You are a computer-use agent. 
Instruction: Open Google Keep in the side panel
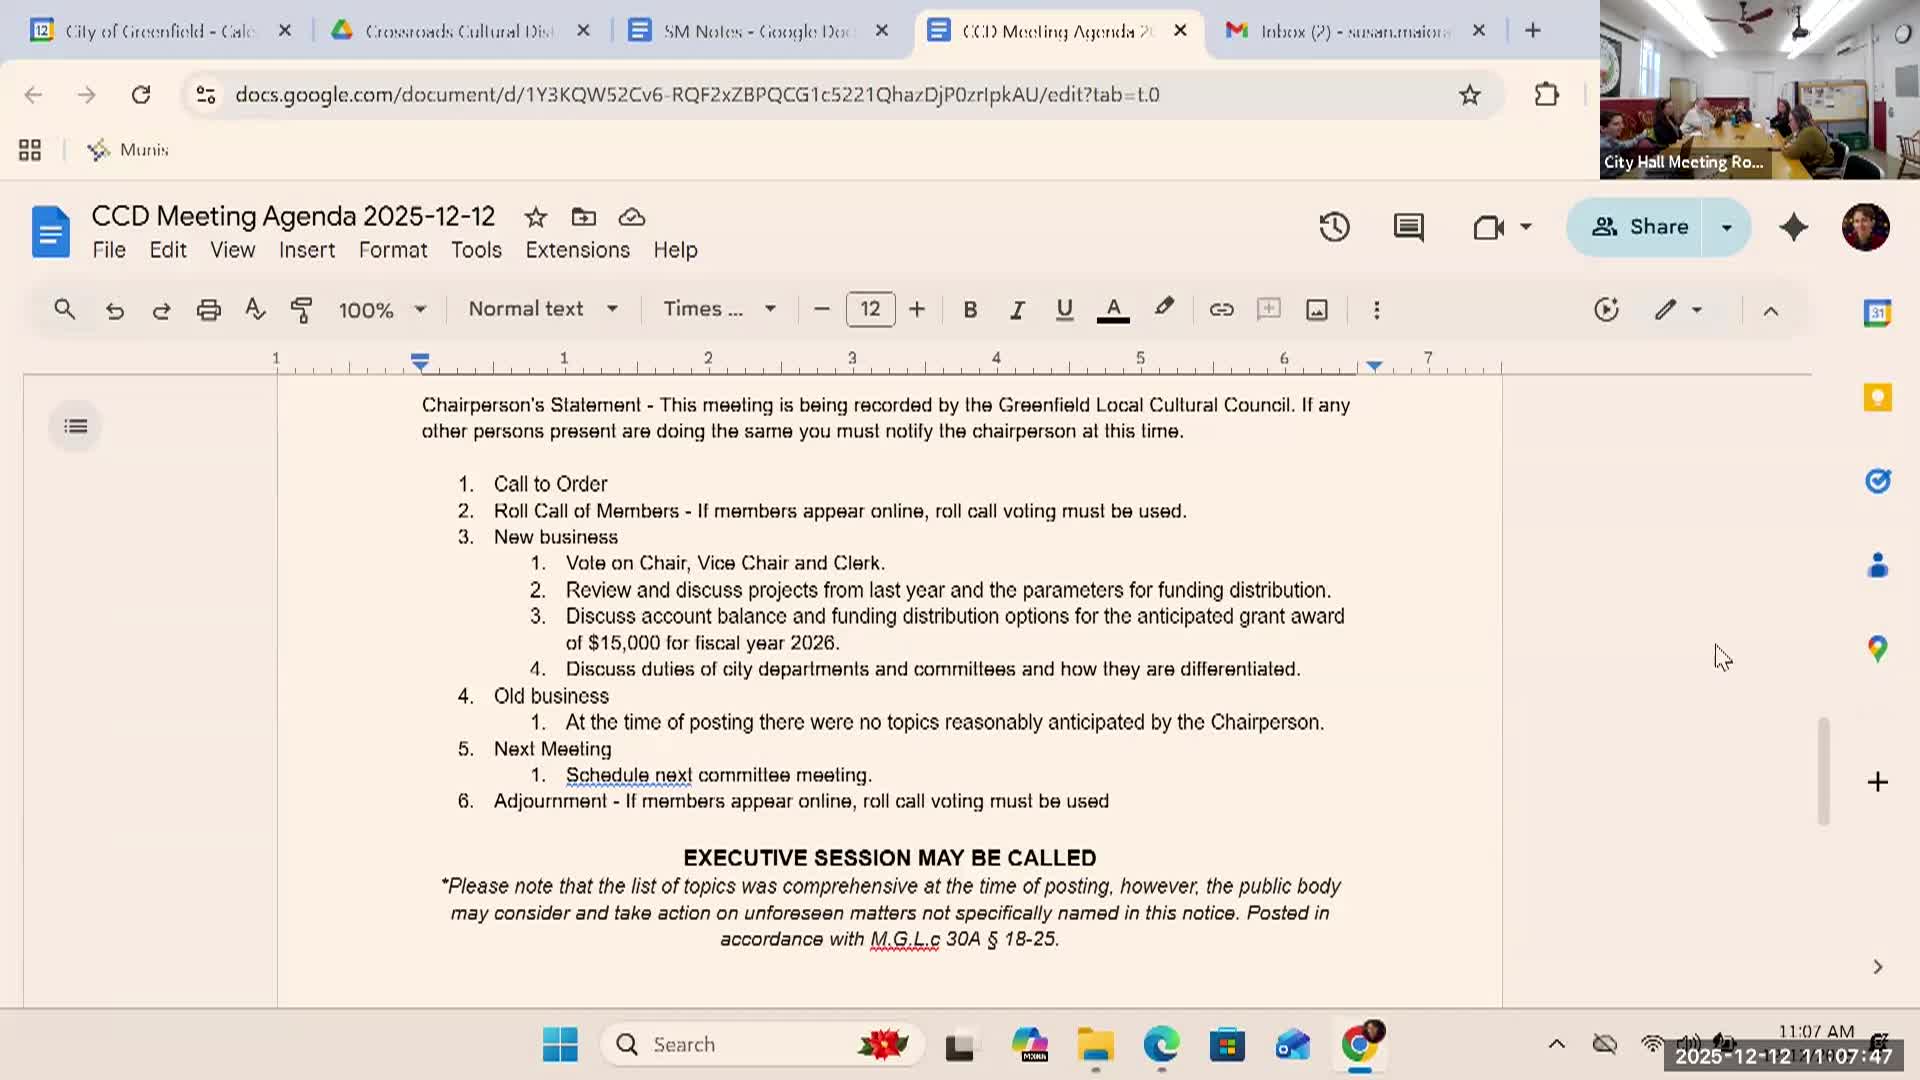[x=1877, y=398]
